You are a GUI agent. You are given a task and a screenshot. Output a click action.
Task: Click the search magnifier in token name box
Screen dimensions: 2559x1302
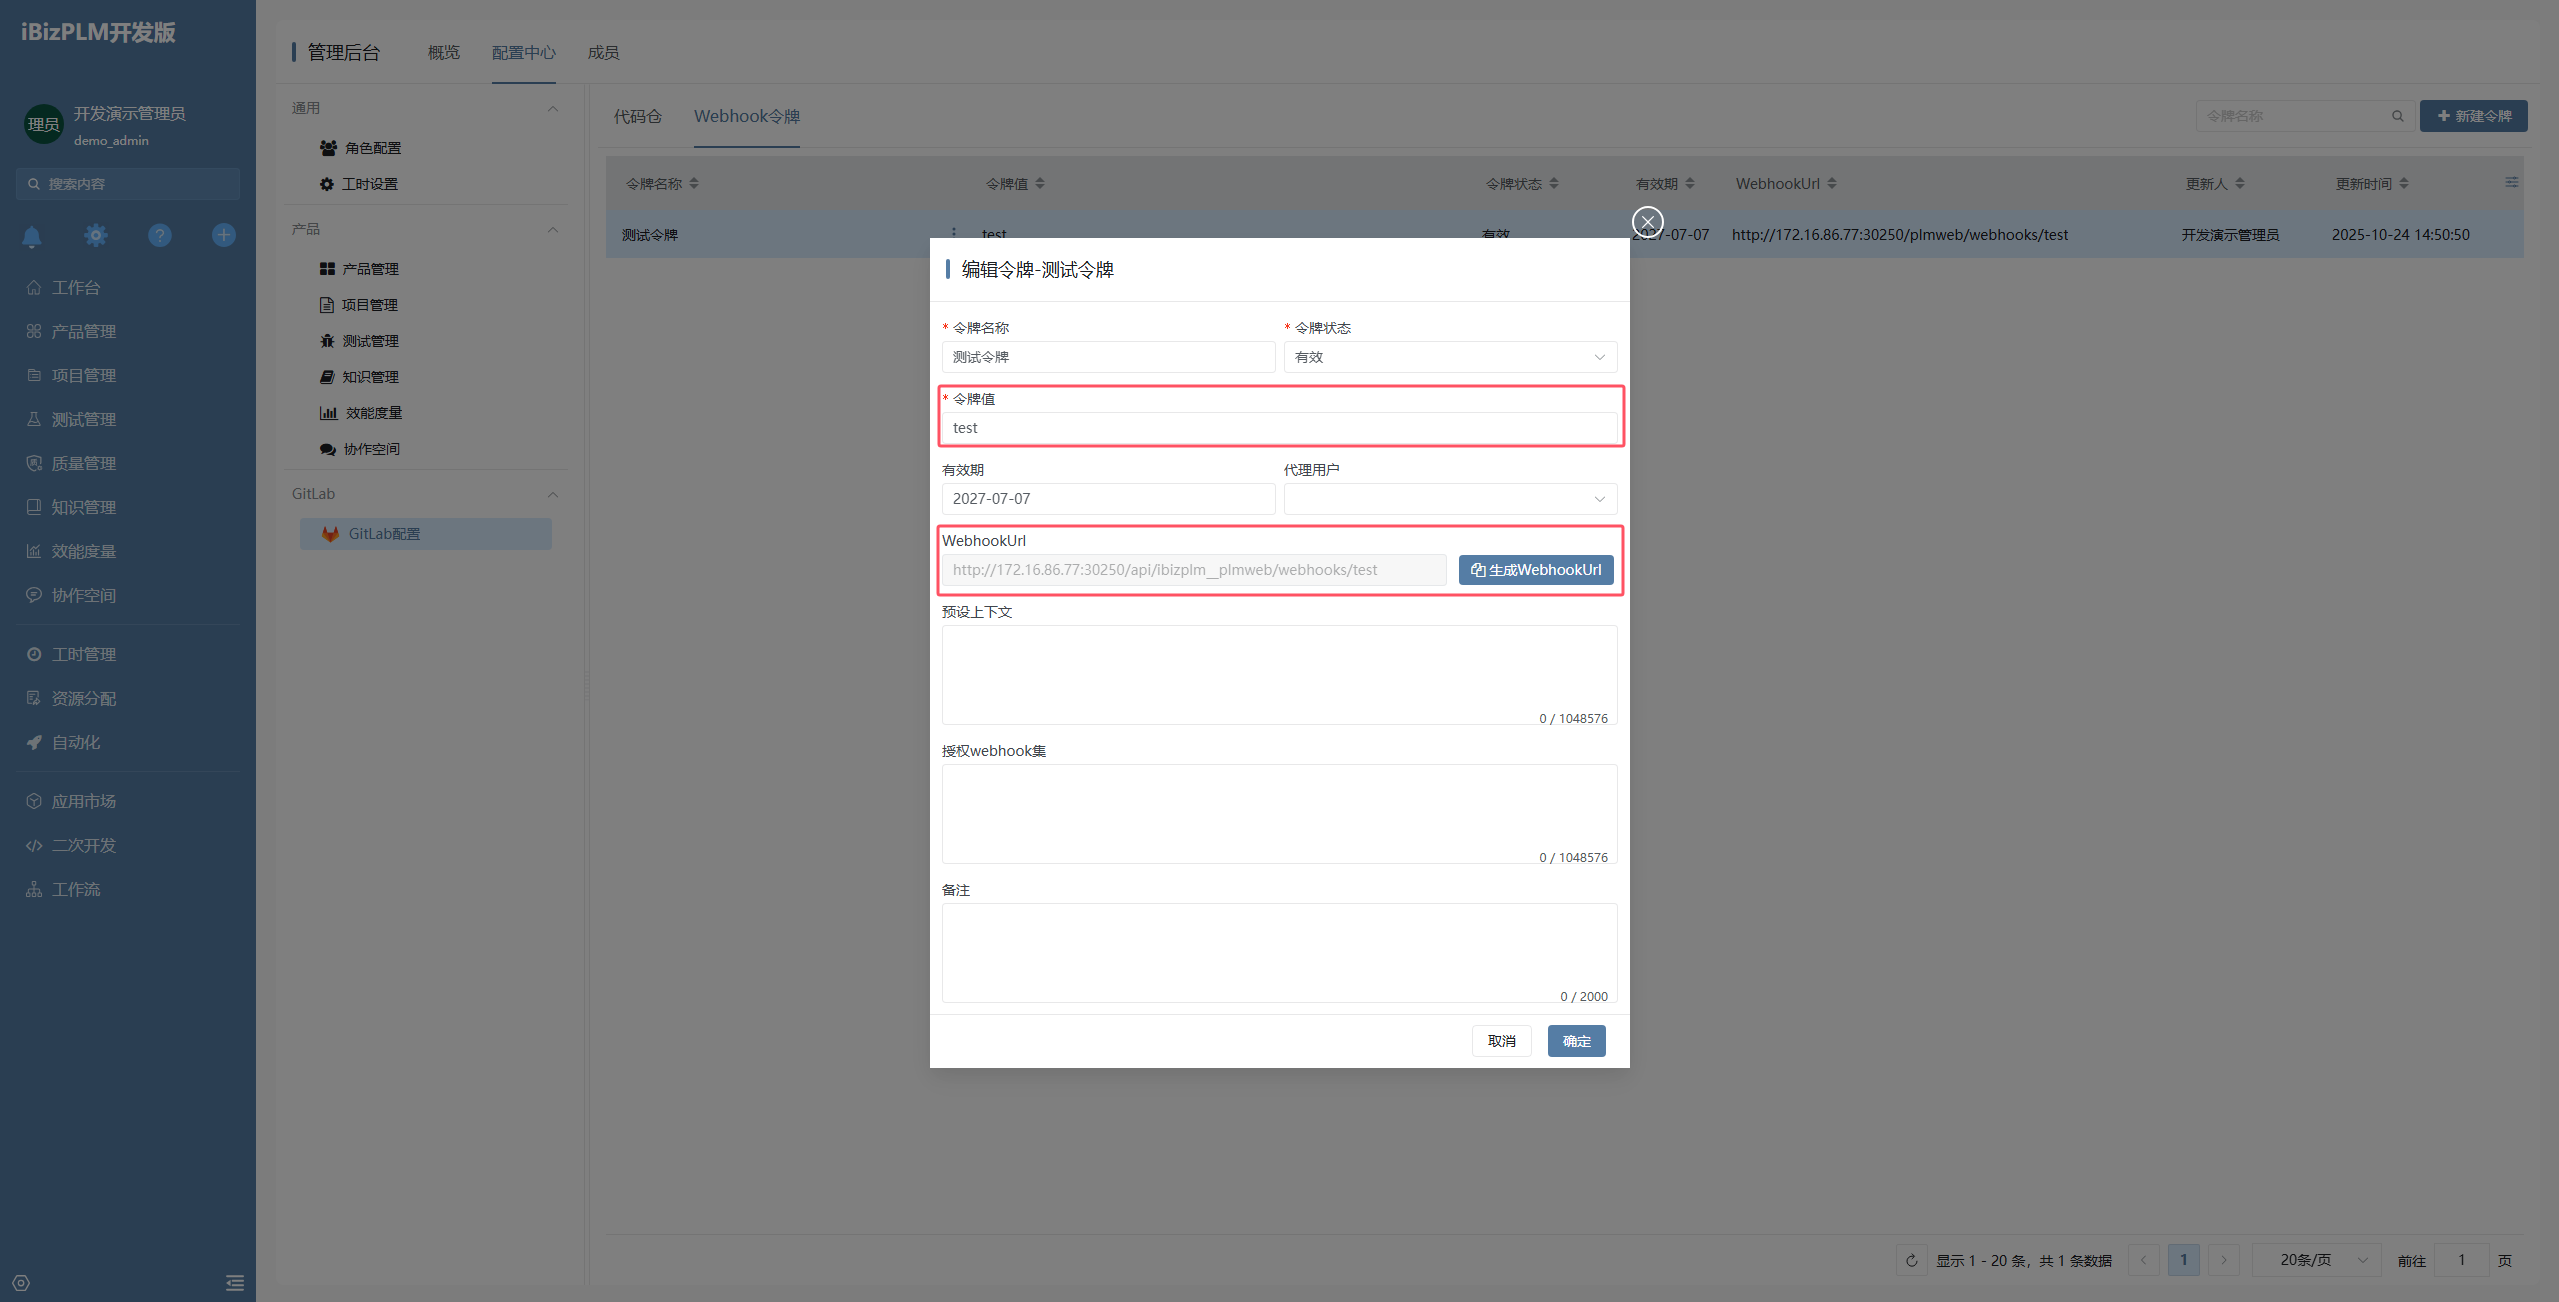(2397, 116)
